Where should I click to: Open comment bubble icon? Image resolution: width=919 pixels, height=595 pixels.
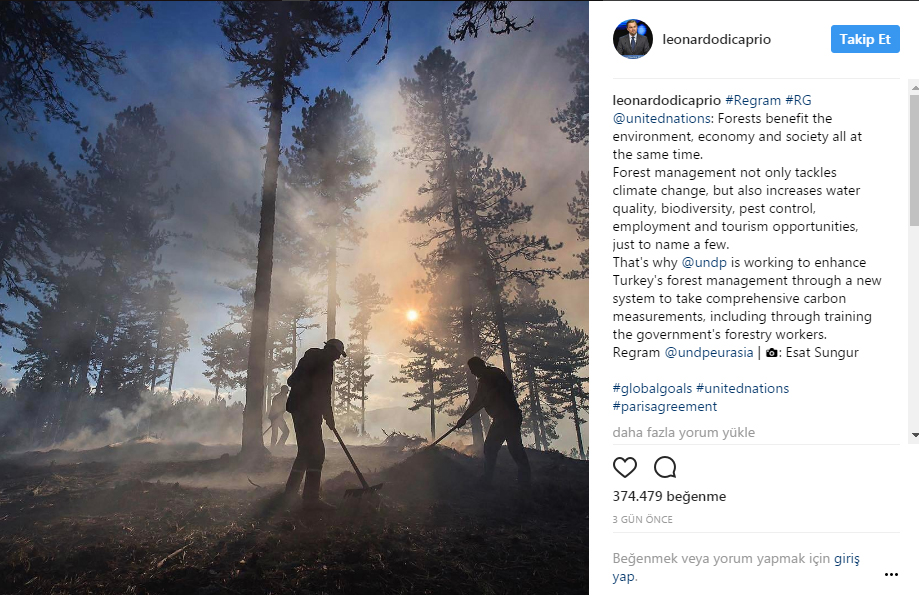pyautogui.click(x=665, y=467)
